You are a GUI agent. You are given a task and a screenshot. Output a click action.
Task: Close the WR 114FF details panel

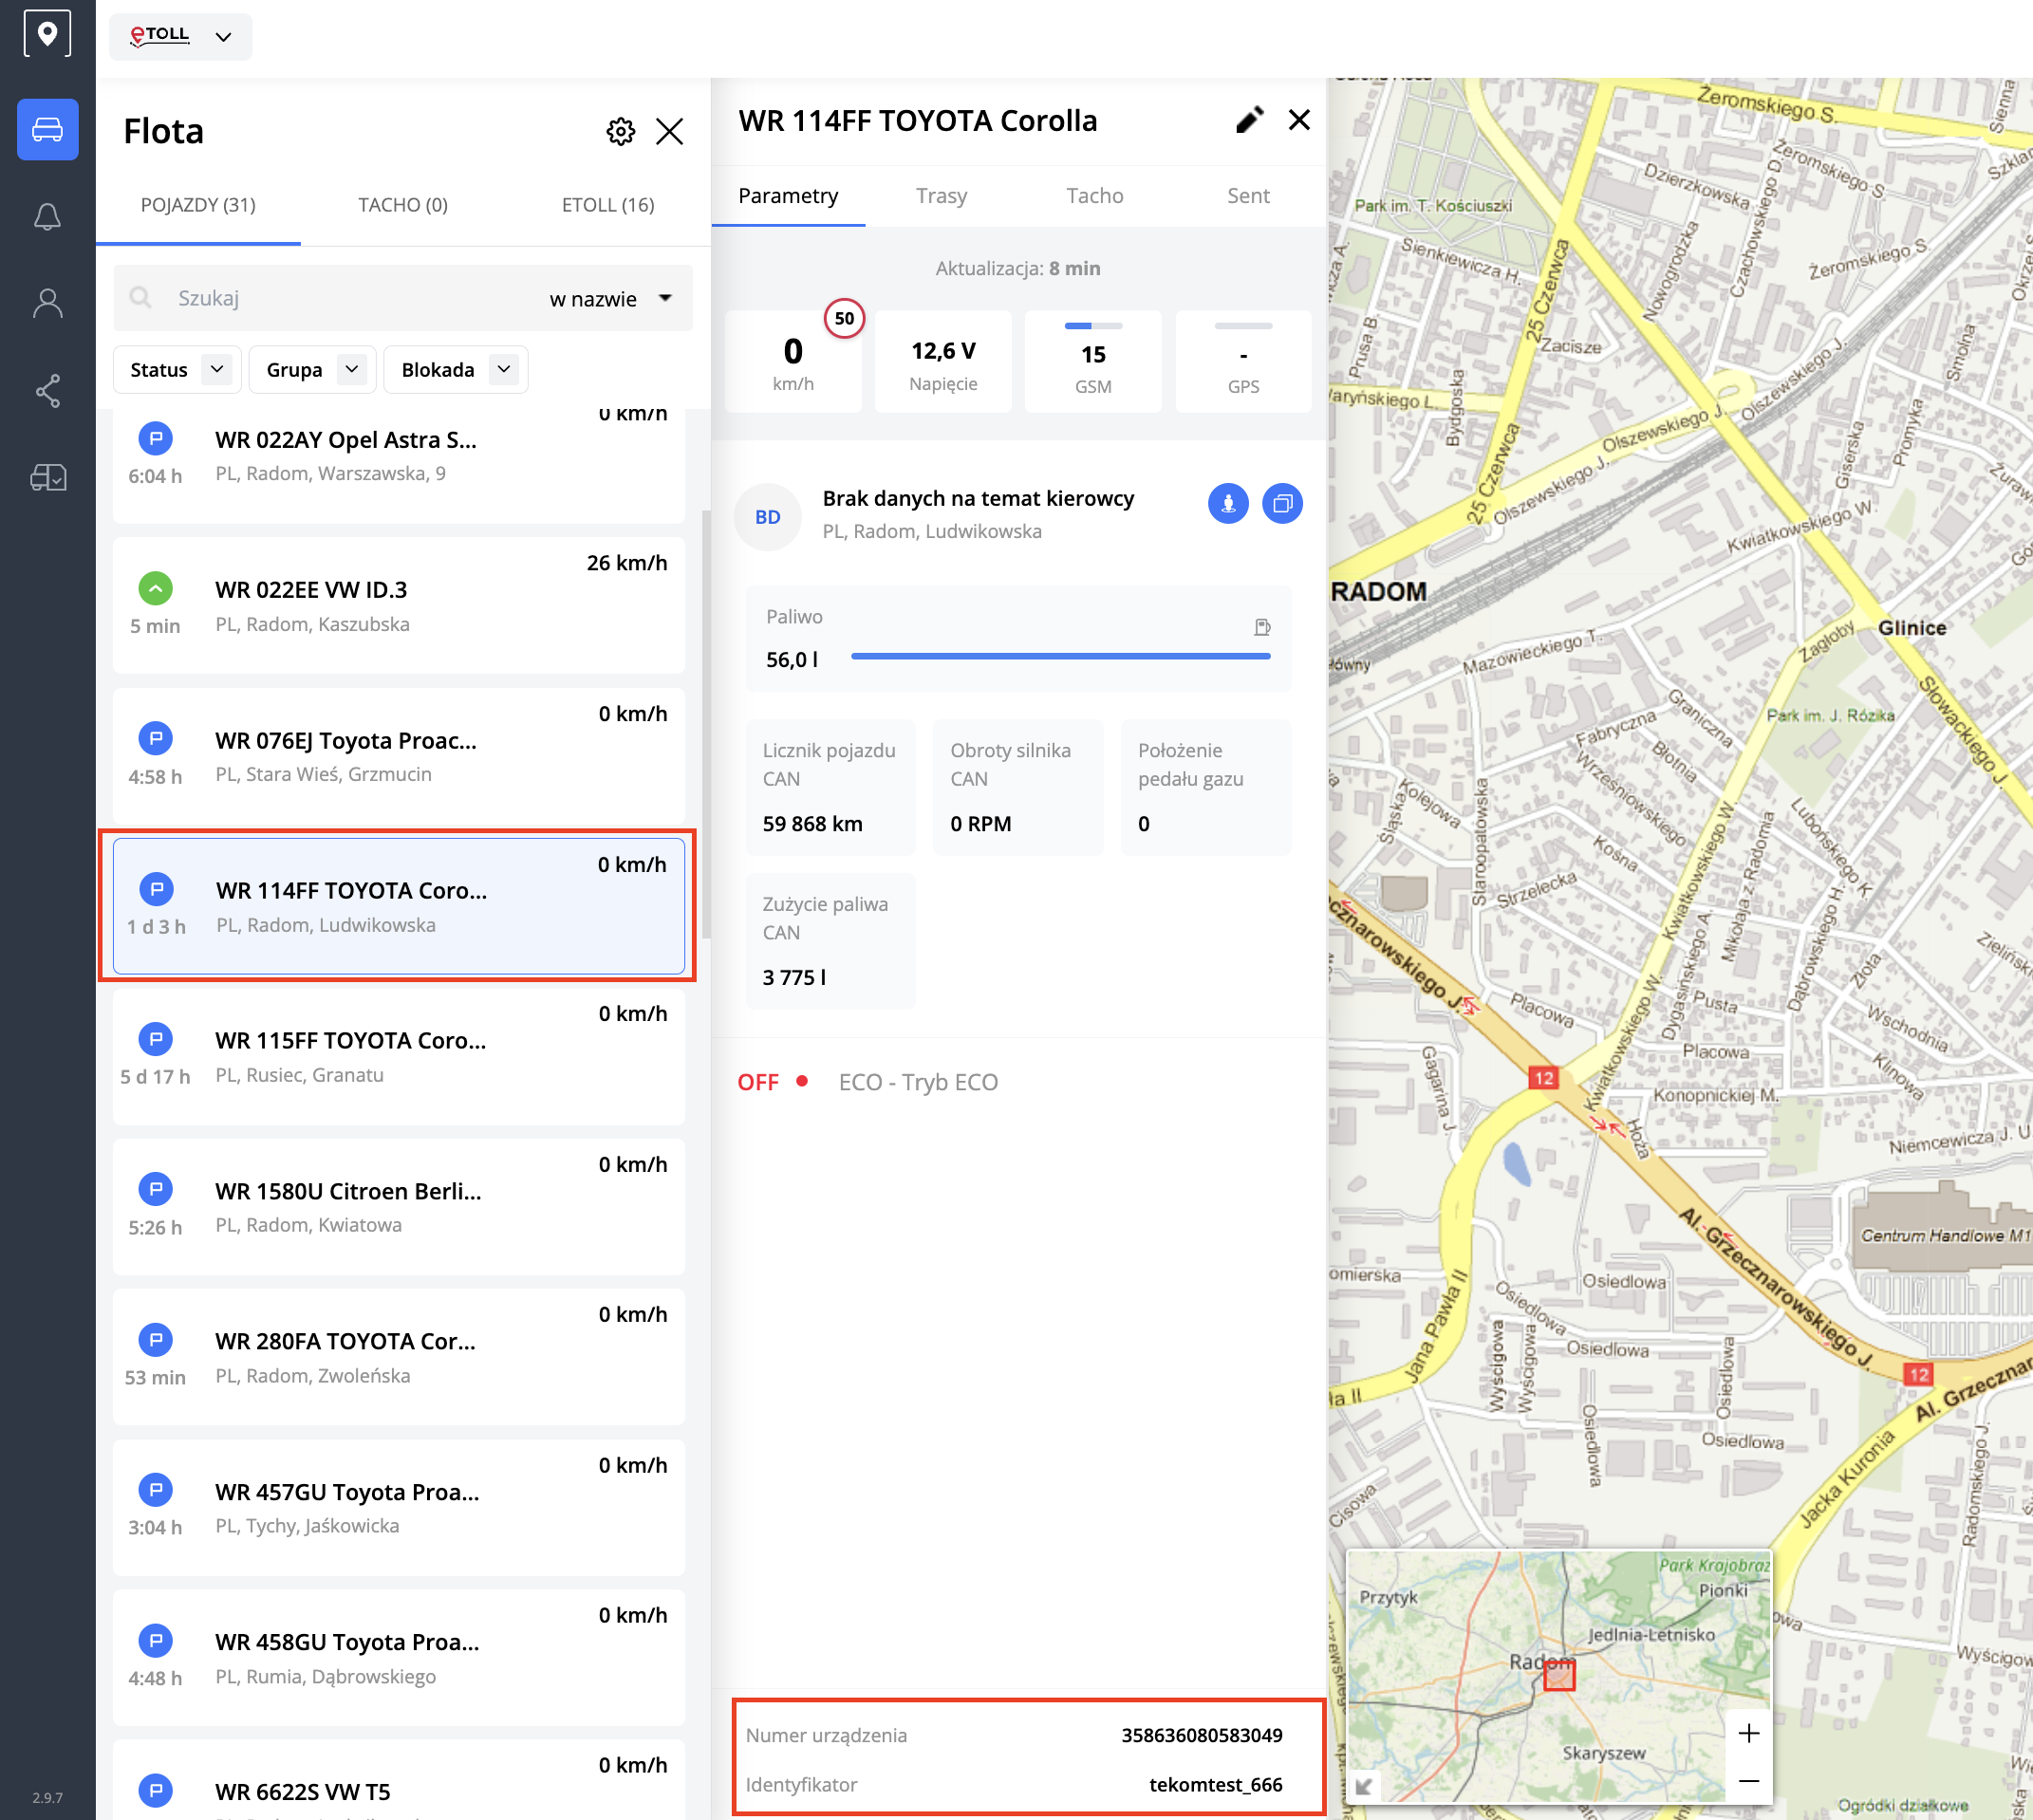pos(1299,120)
